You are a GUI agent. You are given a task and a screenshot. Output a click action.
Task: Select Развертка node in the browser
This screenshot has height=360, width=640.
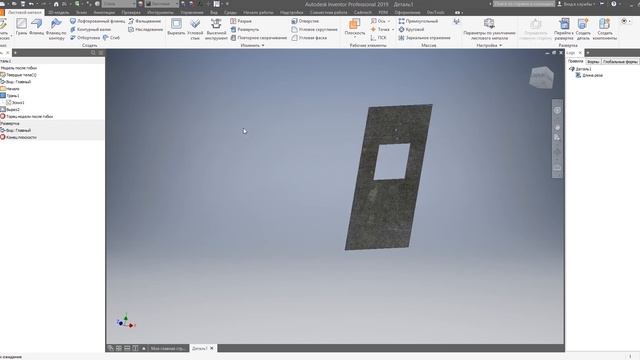pos(10,123)
